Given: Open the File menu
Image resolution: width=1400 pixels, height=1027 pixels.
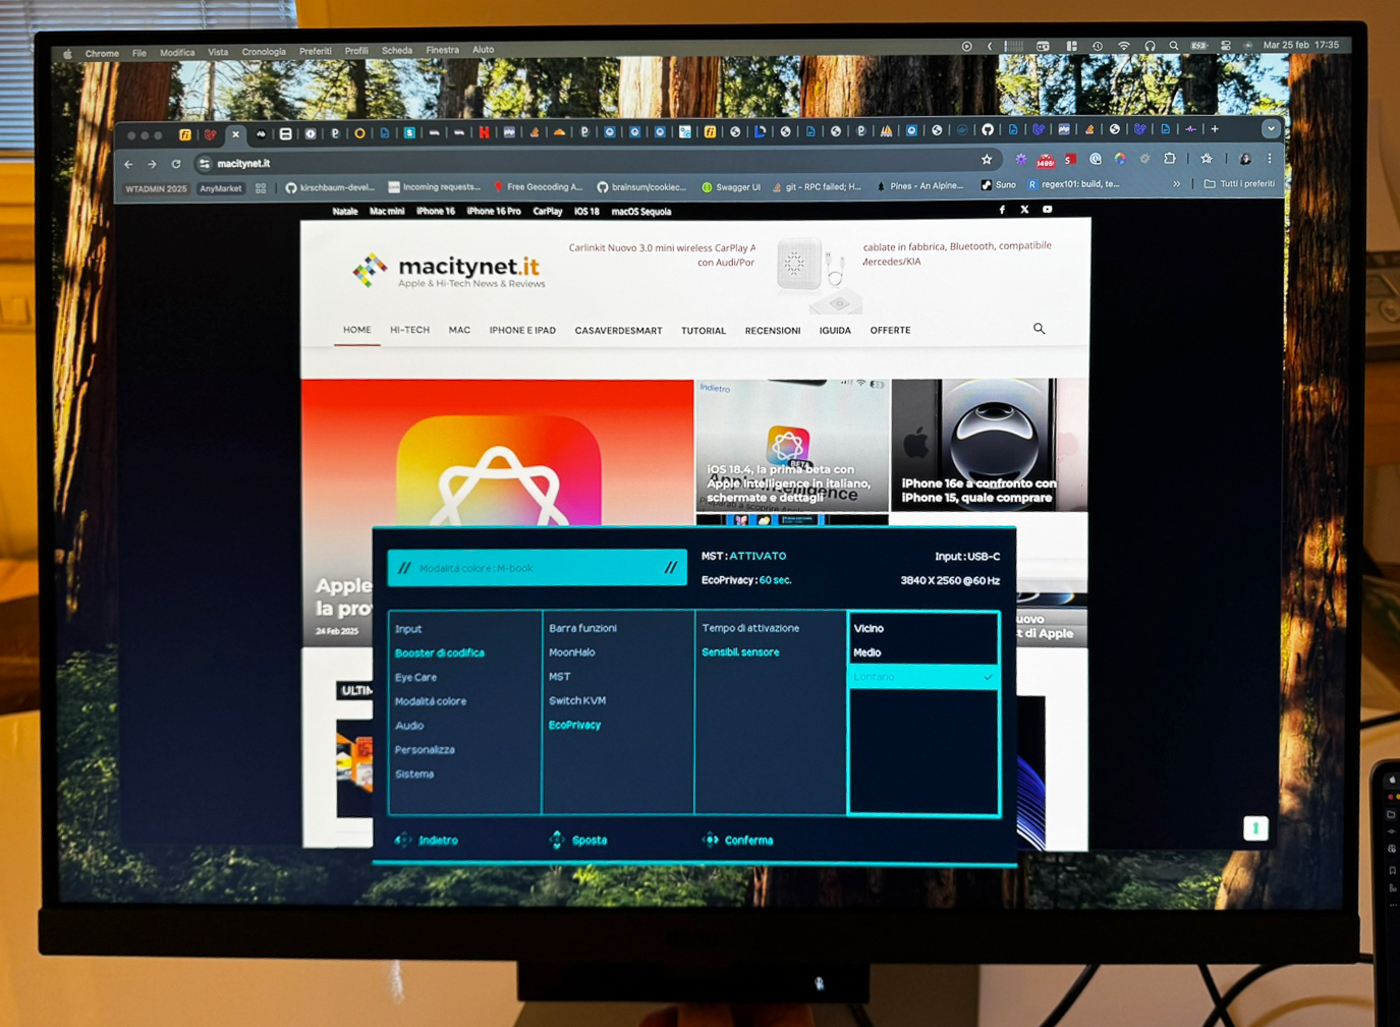Looking at the screenshot, I should [139, 53].
